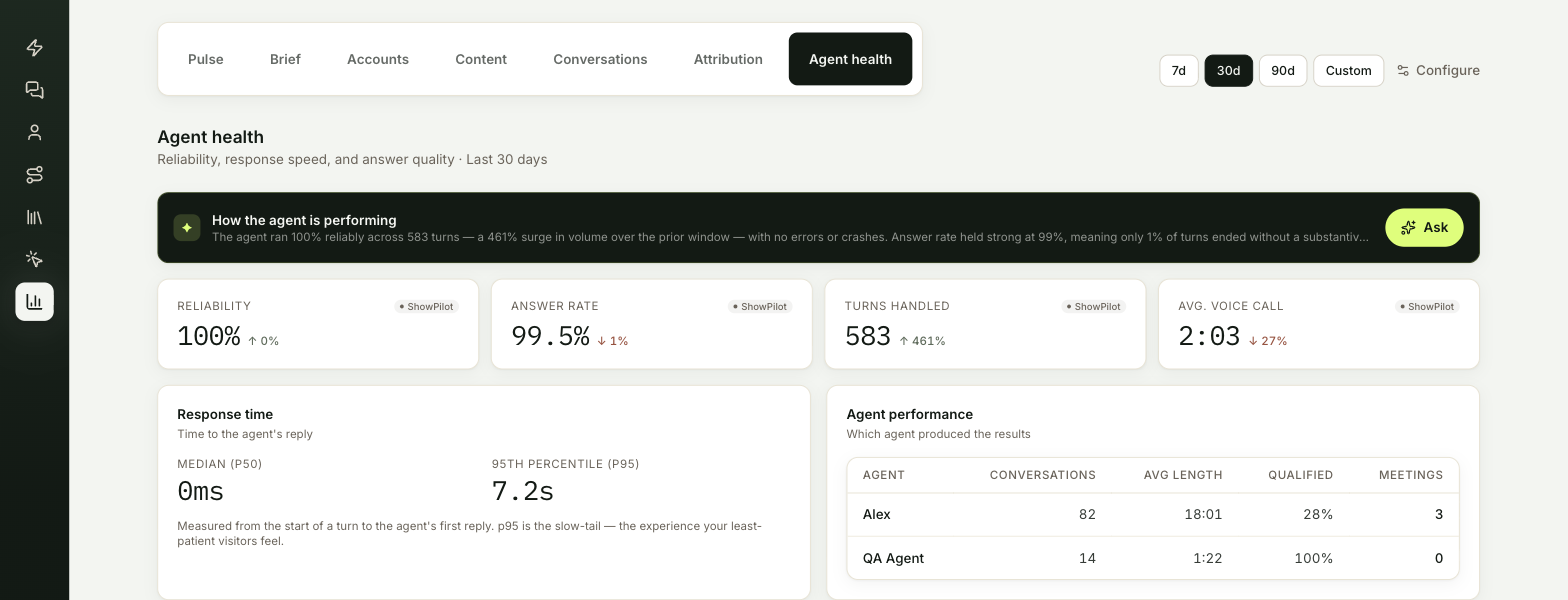Select the Alex agent row
The width and height of the screenshot is (1568, 600).
coord(1153,514)
